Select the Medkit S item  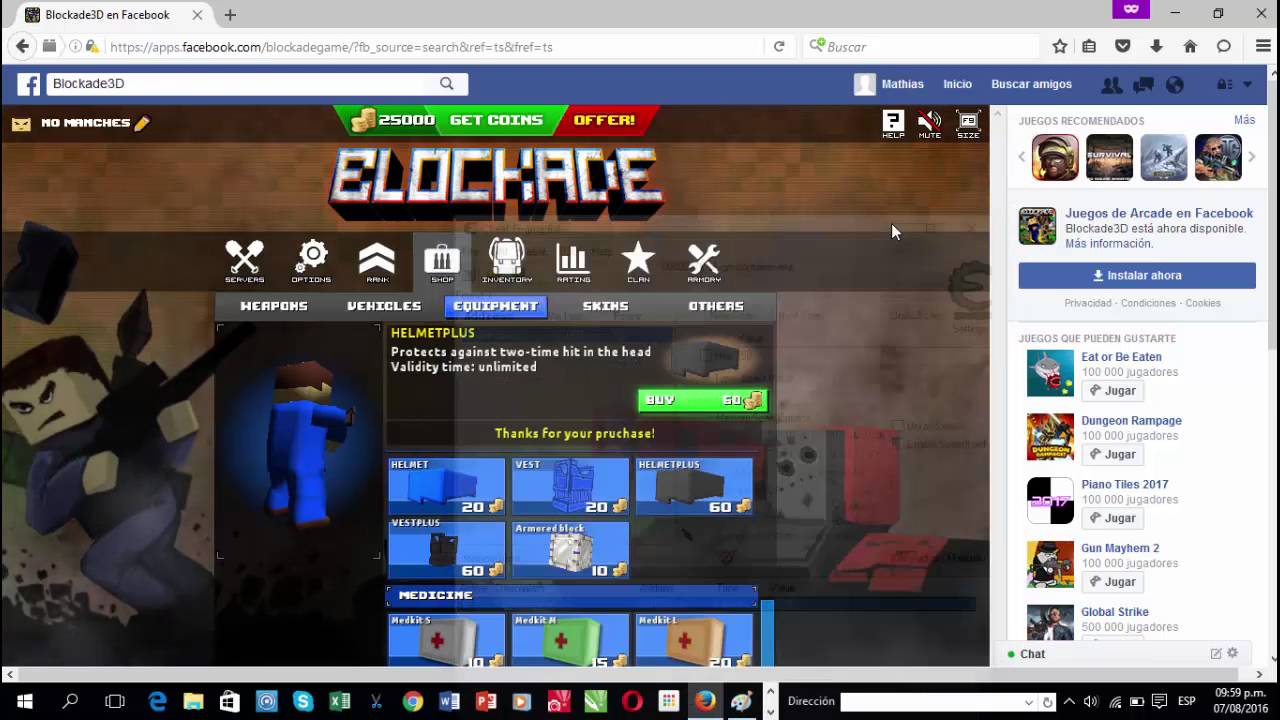point(447,640)
